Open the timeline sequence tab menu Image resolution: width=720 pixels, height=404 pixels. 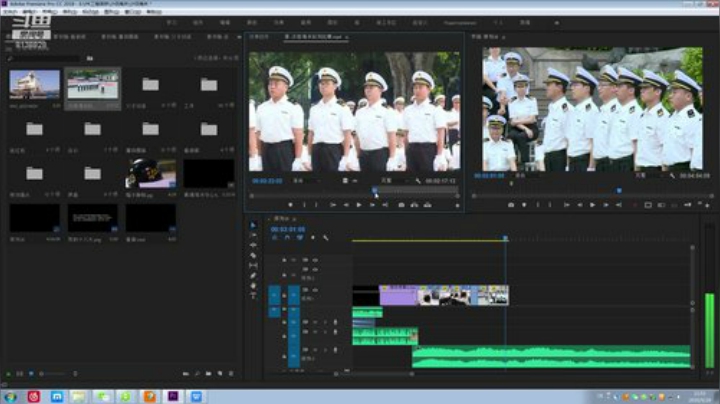pos(294,219)
